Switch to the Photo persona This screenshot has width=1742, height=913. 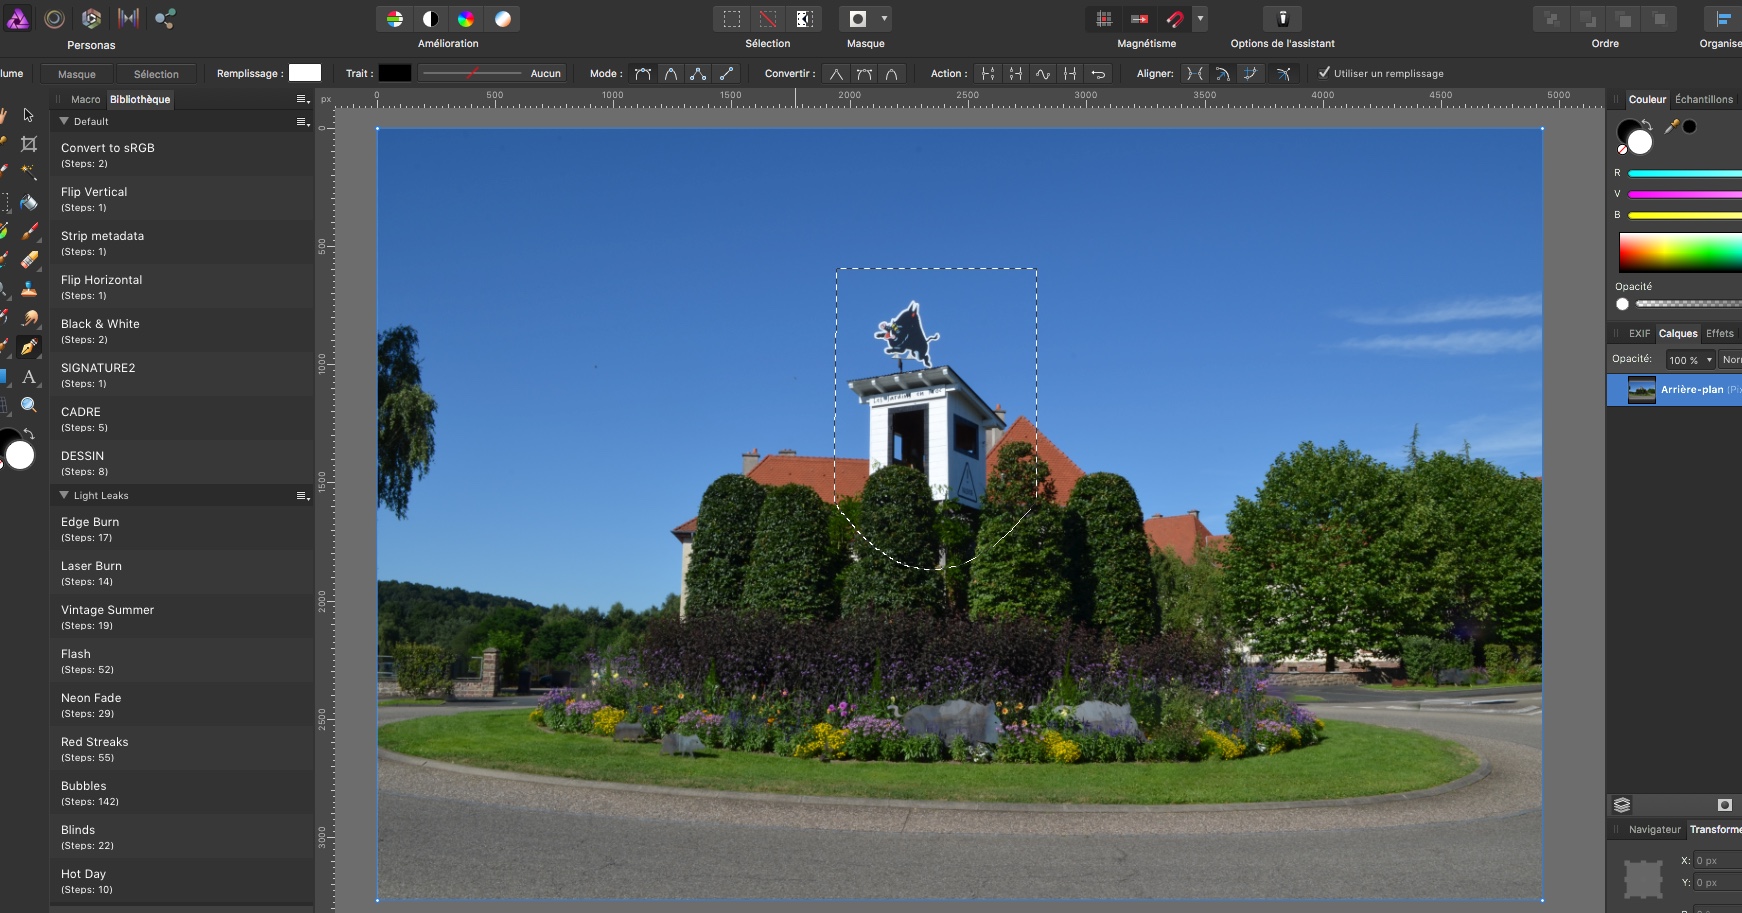tap(18, 18)
